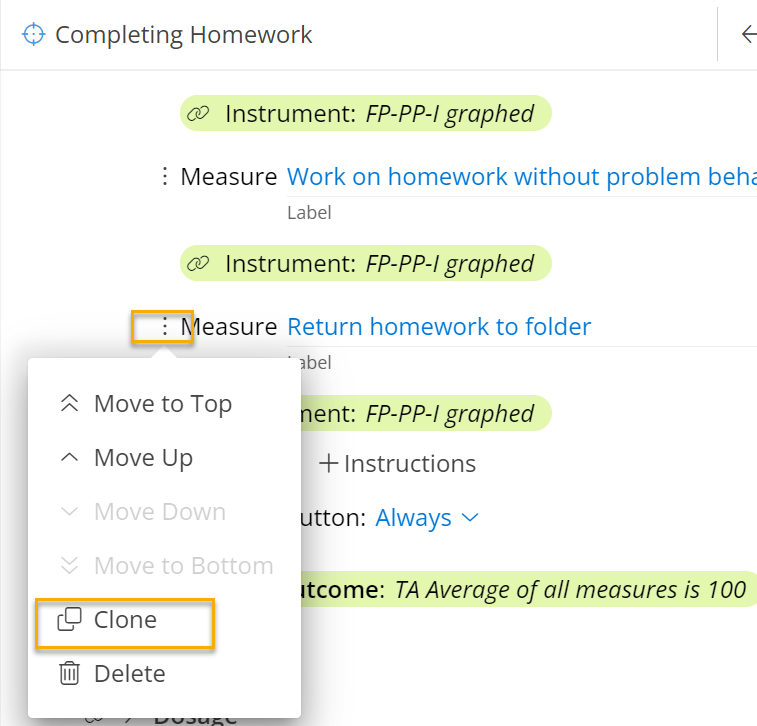Click three-dot menu for Return homework measure

[165, 327]
